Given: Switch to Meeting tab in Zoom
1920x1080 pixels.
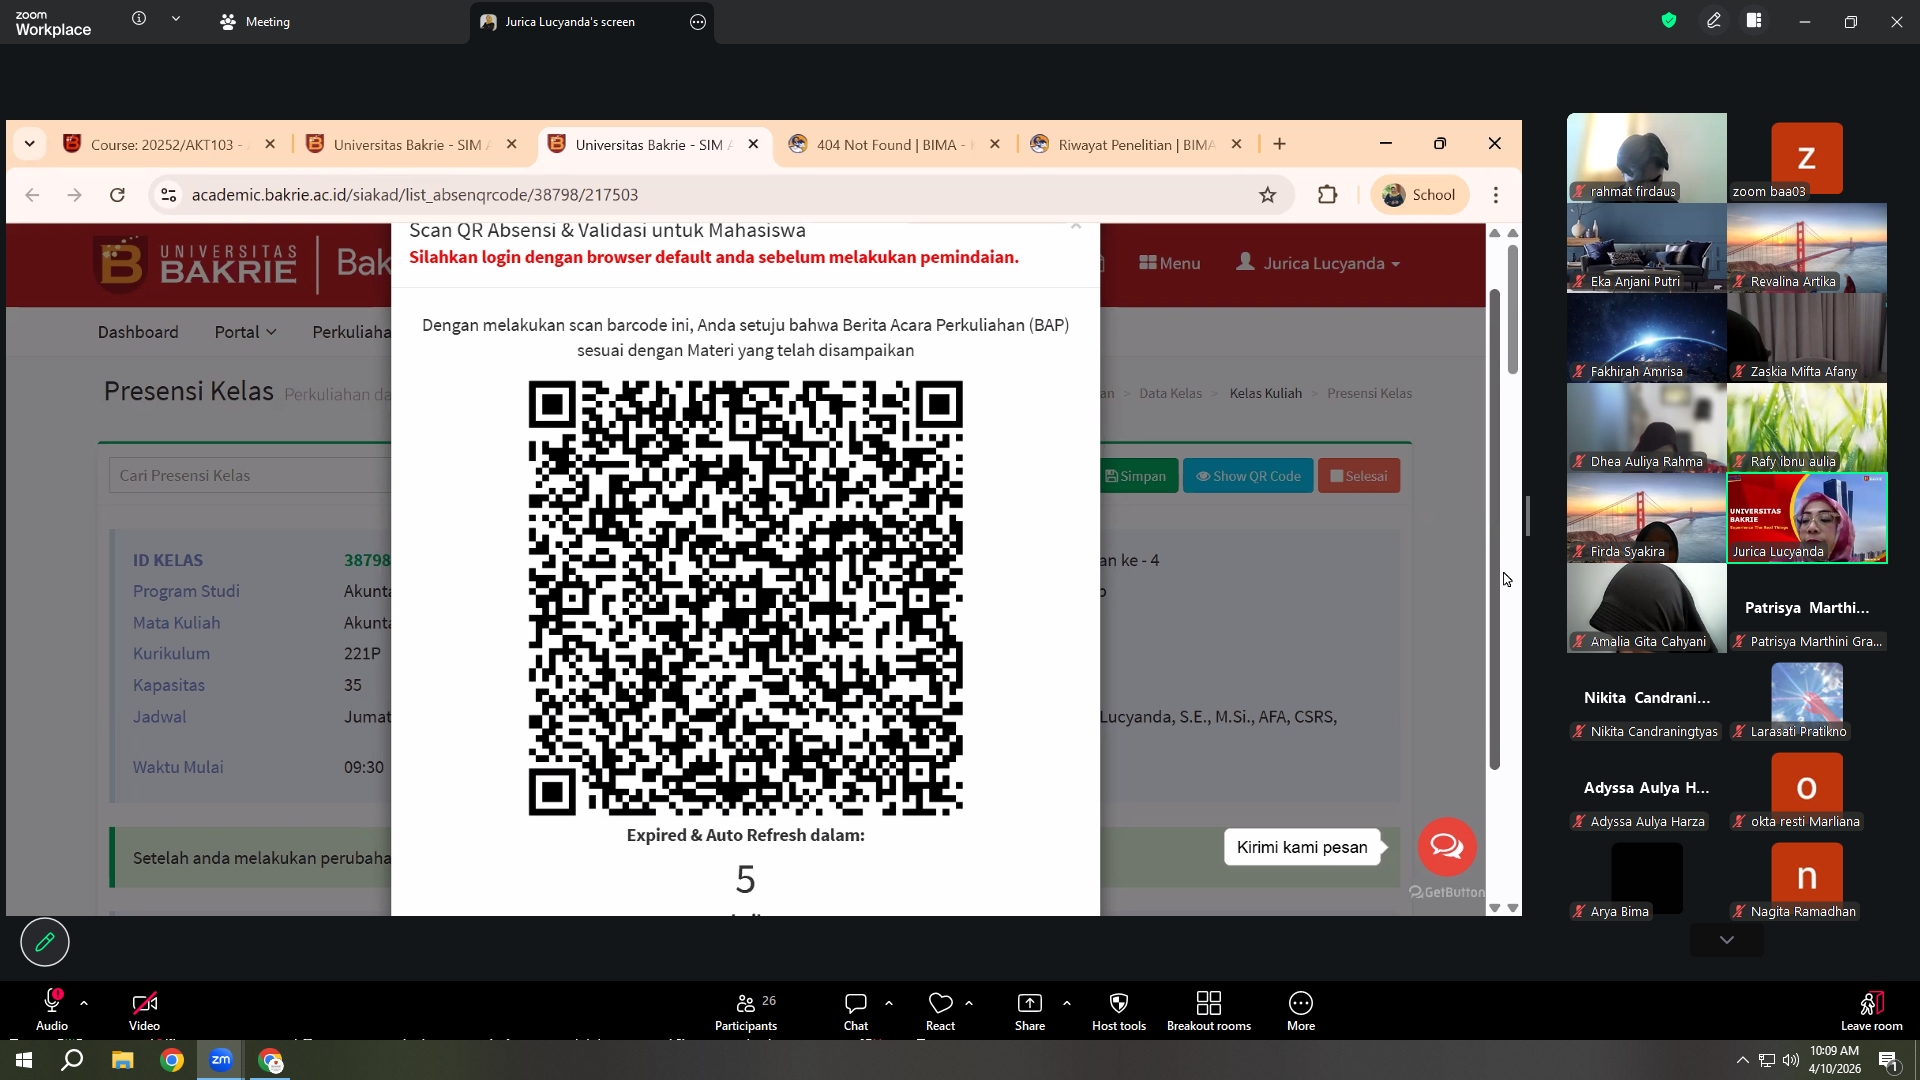Looking at the screenshot, I should click(x=255, y=21).
